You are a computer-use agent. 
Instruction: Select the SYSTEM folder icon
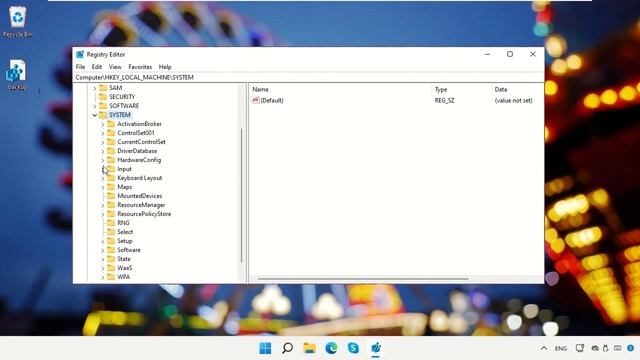(x=103, y=115)
